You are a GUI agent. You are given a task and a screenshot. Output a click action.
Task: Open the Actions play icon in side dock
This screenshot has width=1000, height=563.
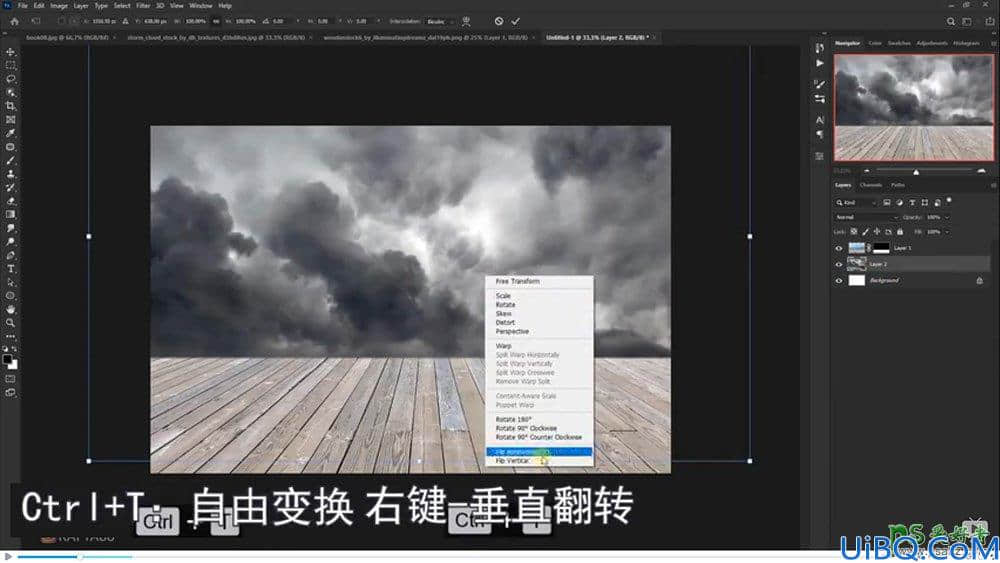820,63
